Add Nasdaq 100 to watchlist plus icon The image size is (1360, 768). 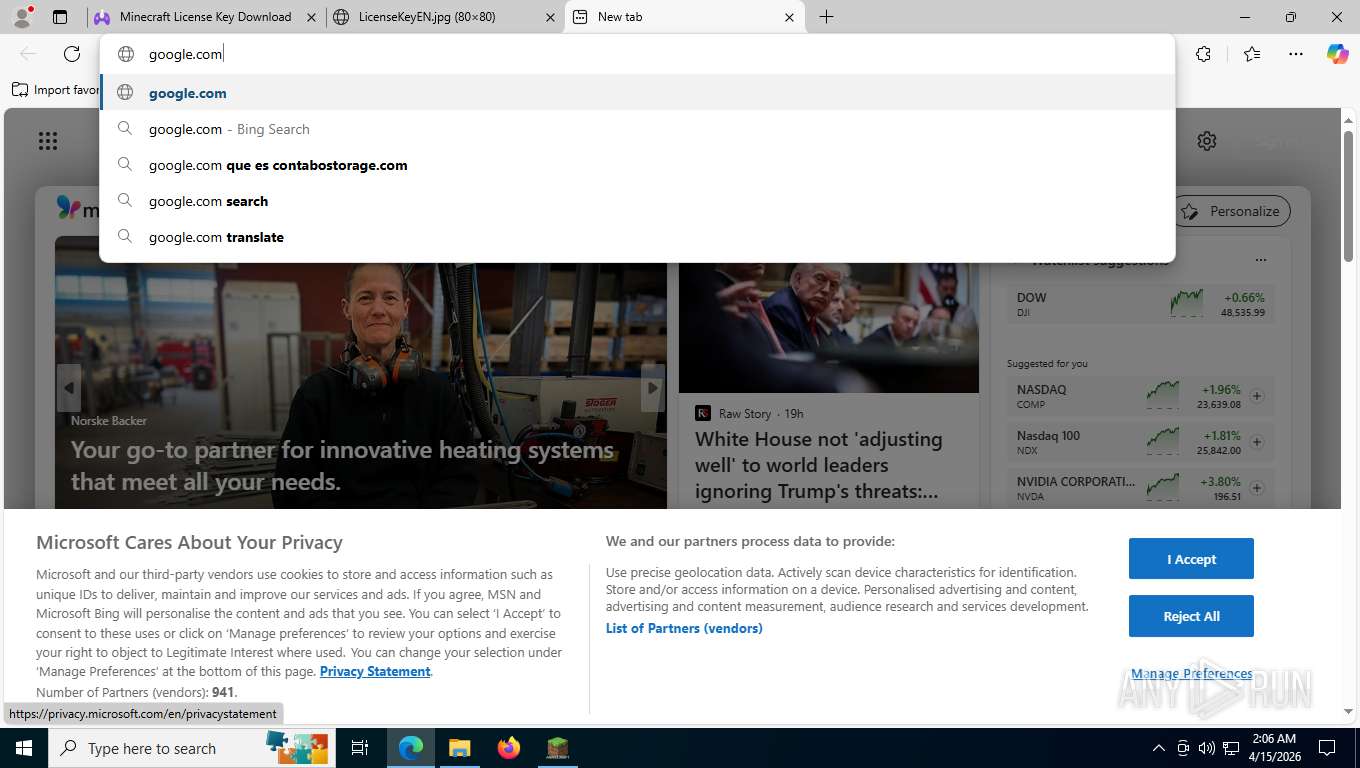tap(1257, 442)
